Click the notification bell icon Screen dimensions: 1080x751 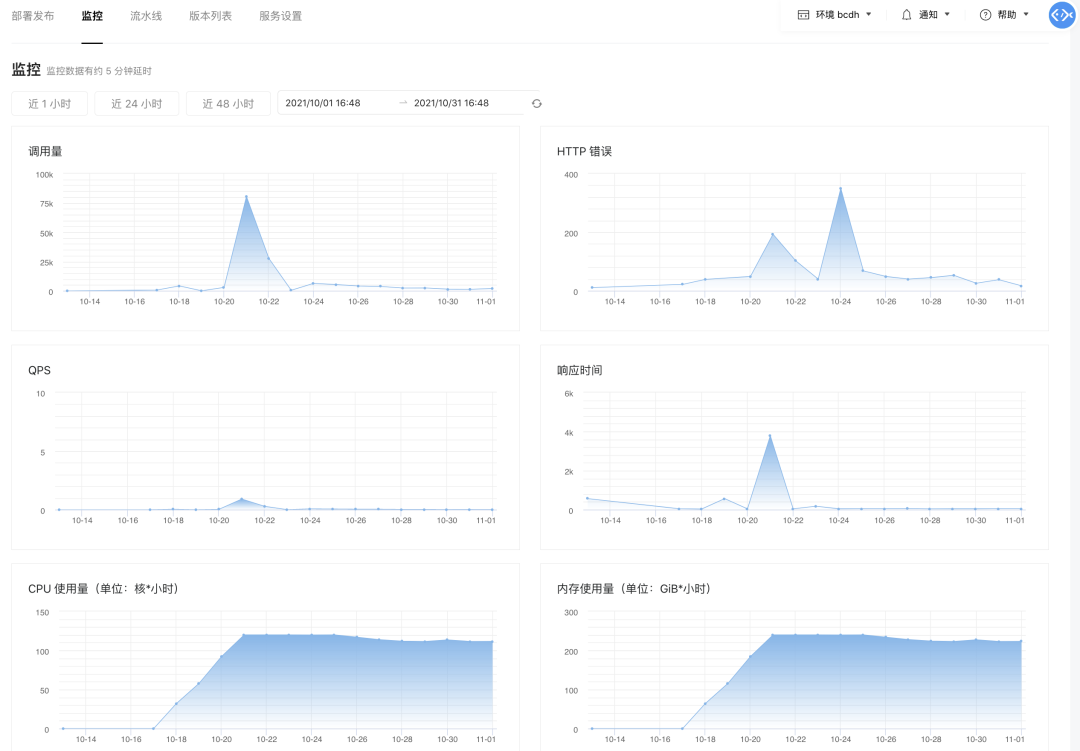(x=906, y=15)
